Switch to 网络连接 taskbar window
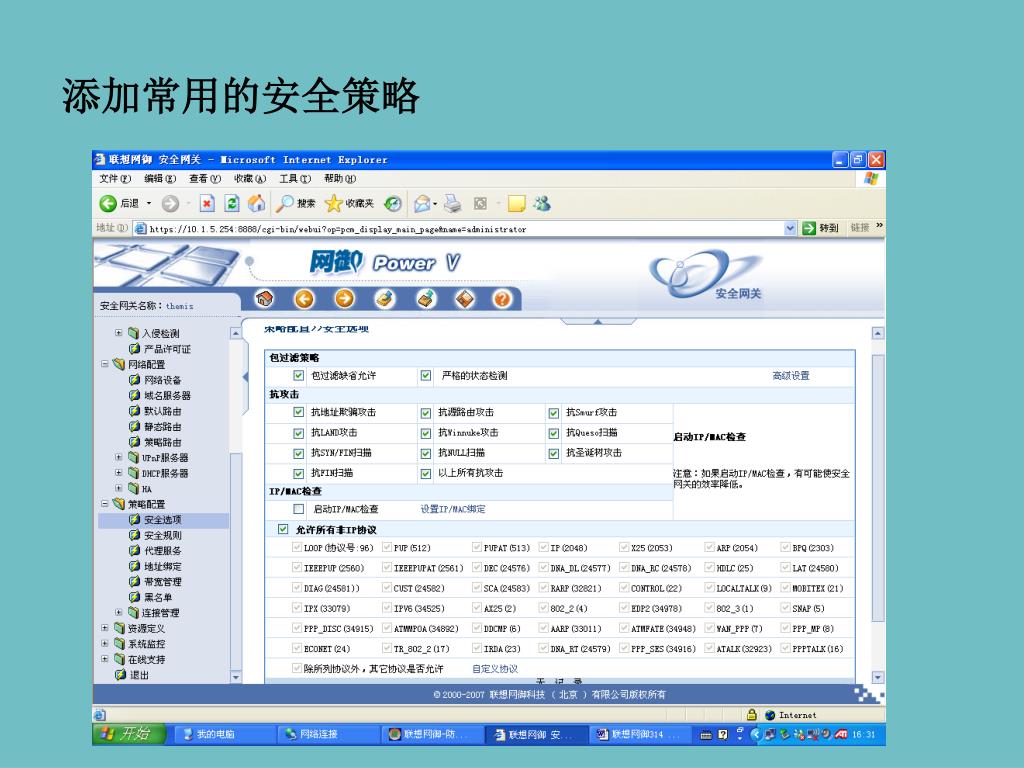 328,734
